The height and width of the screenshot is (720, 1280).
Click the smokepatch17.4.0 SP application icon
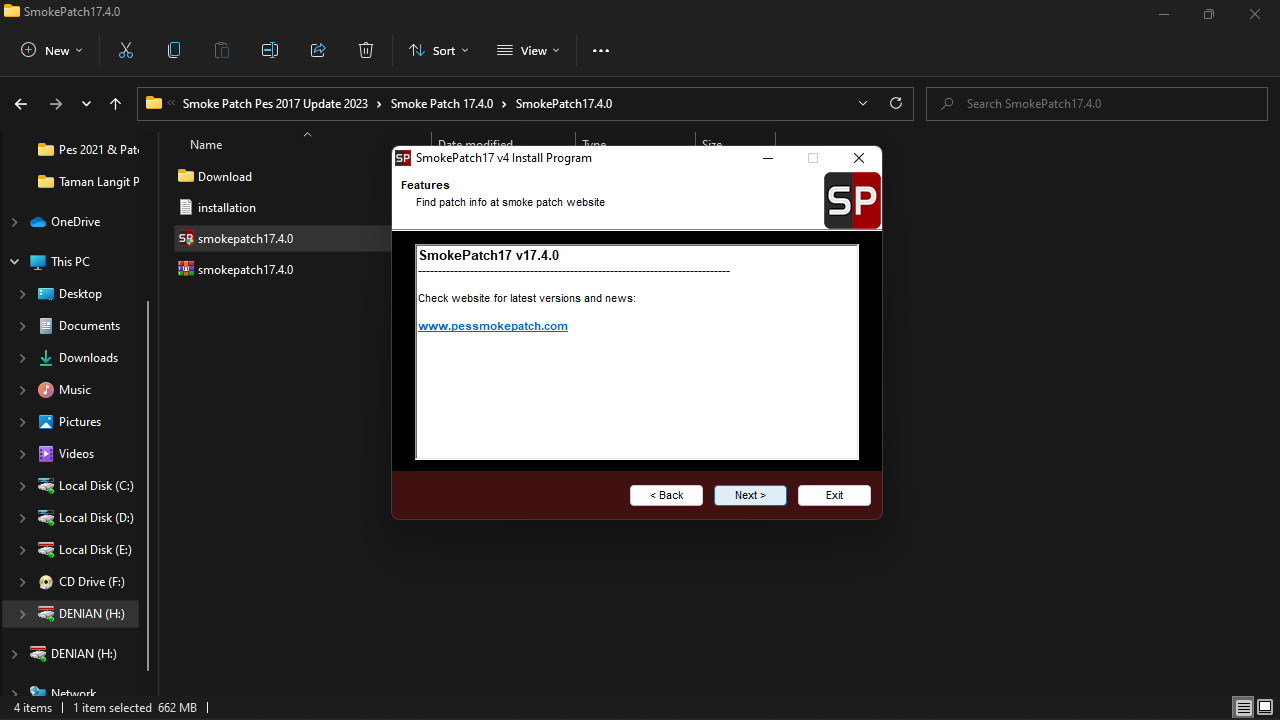185,238
